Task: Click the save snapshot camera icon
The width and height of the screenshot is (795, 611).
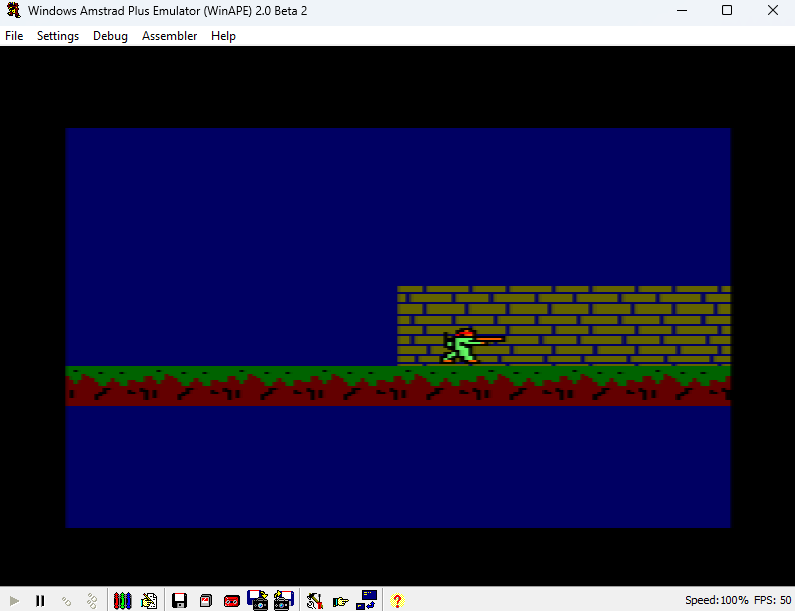Action: click(x=283, y=600)
